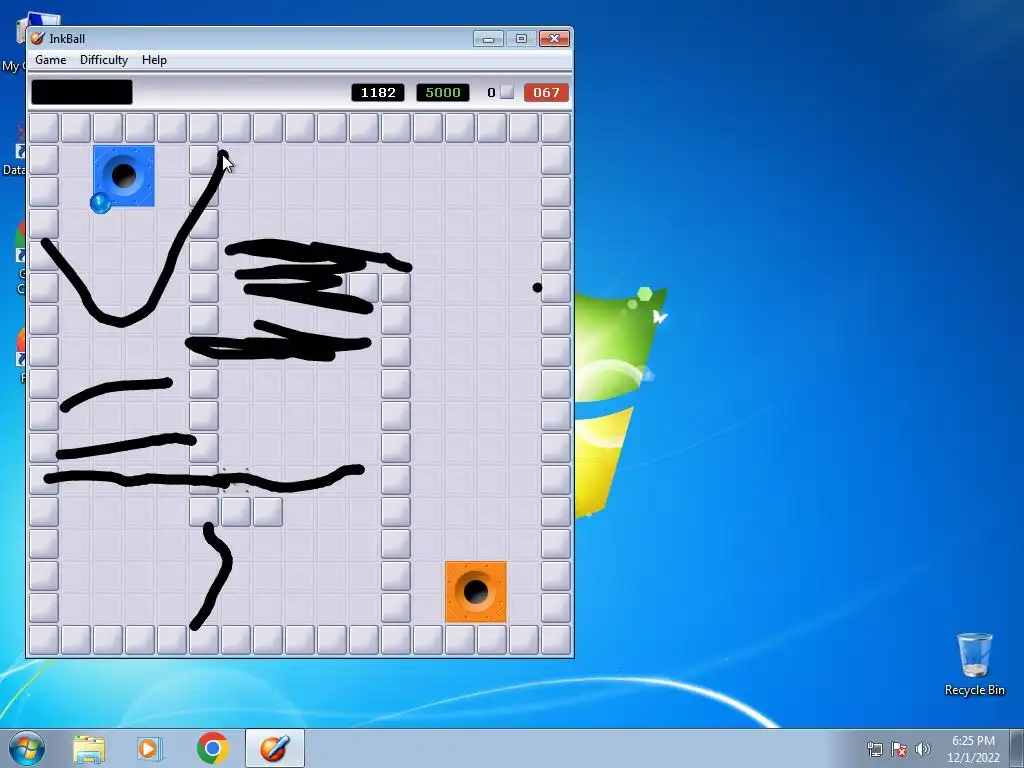Click the orange hole tile
Screen dimensions: 1024x768
(475, 592)
